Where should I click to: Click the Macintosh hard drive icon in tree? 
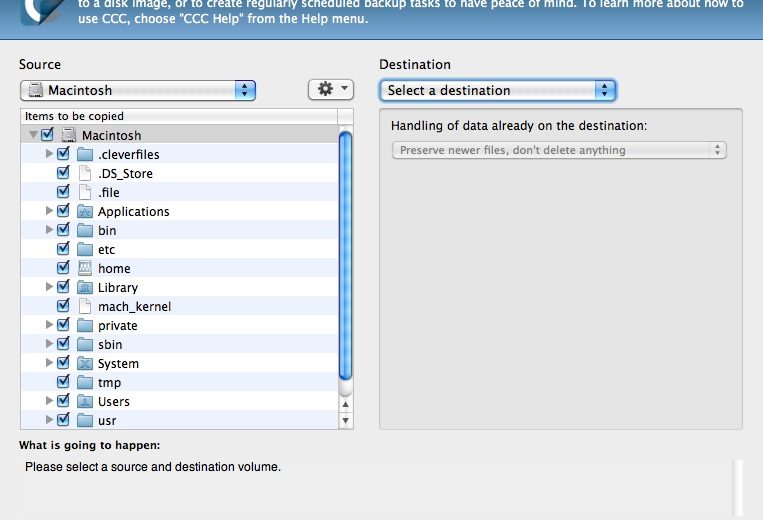pyautogui.click(x=69, y=135)
